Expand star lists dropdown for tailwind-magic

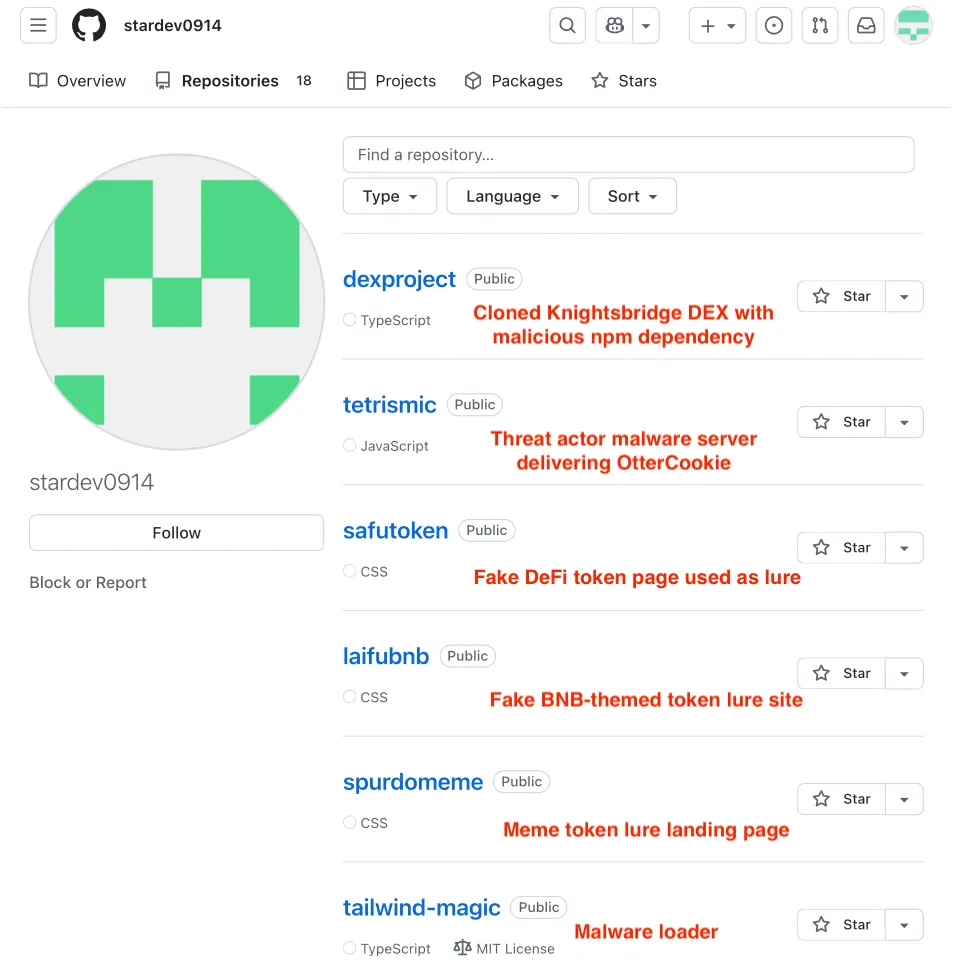[x=904, y=924]
